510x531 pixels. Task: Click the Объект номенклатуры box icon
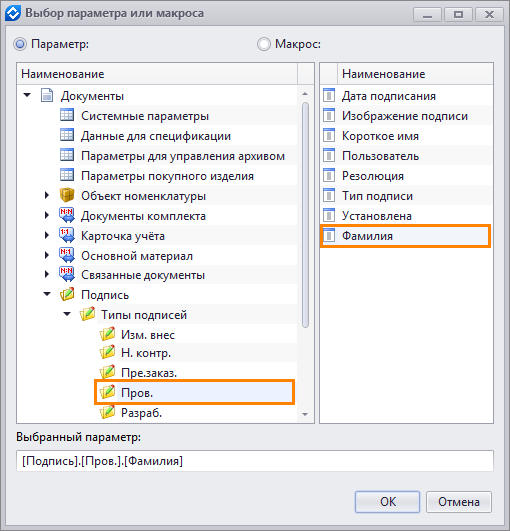point(67,195)
